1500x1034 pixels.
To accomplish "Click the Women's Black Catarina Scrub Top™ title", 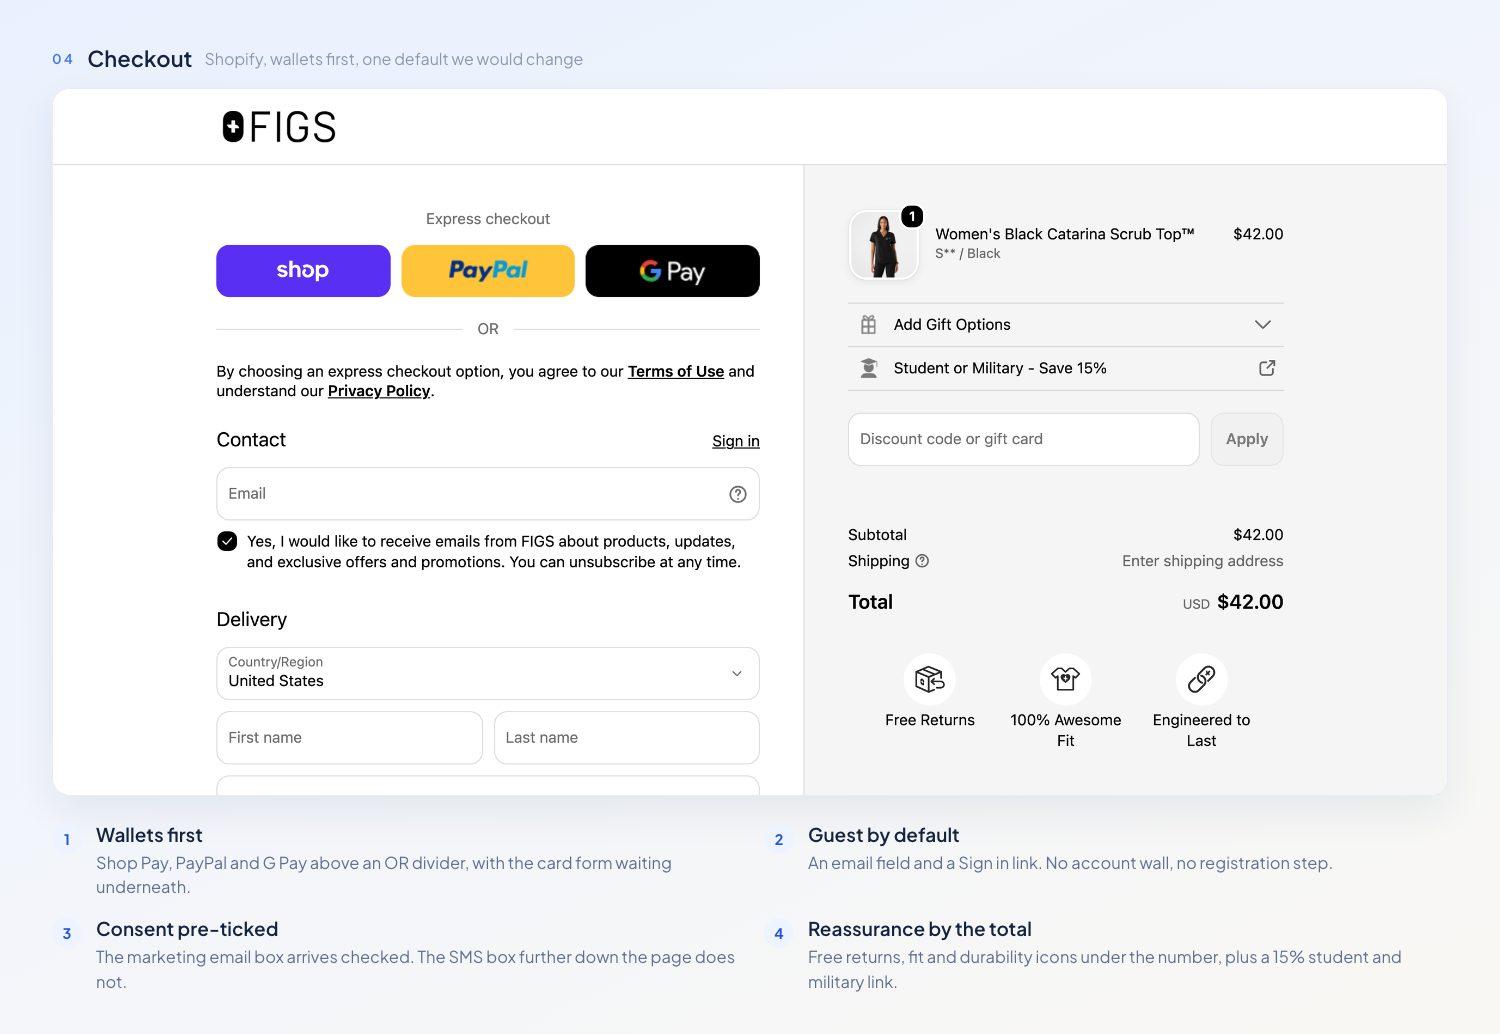I will click(1065, 234).
